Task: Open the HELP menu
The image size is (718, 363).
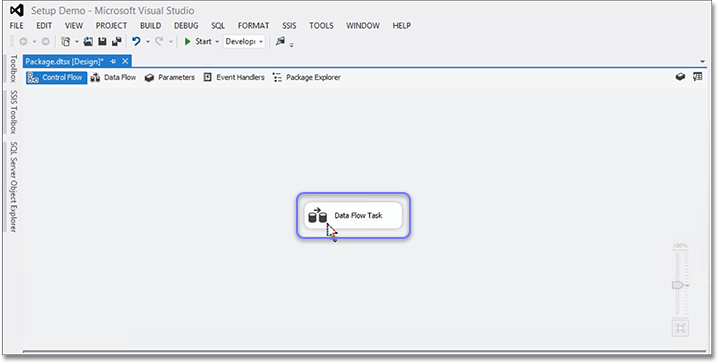Action: pos(402,26)
